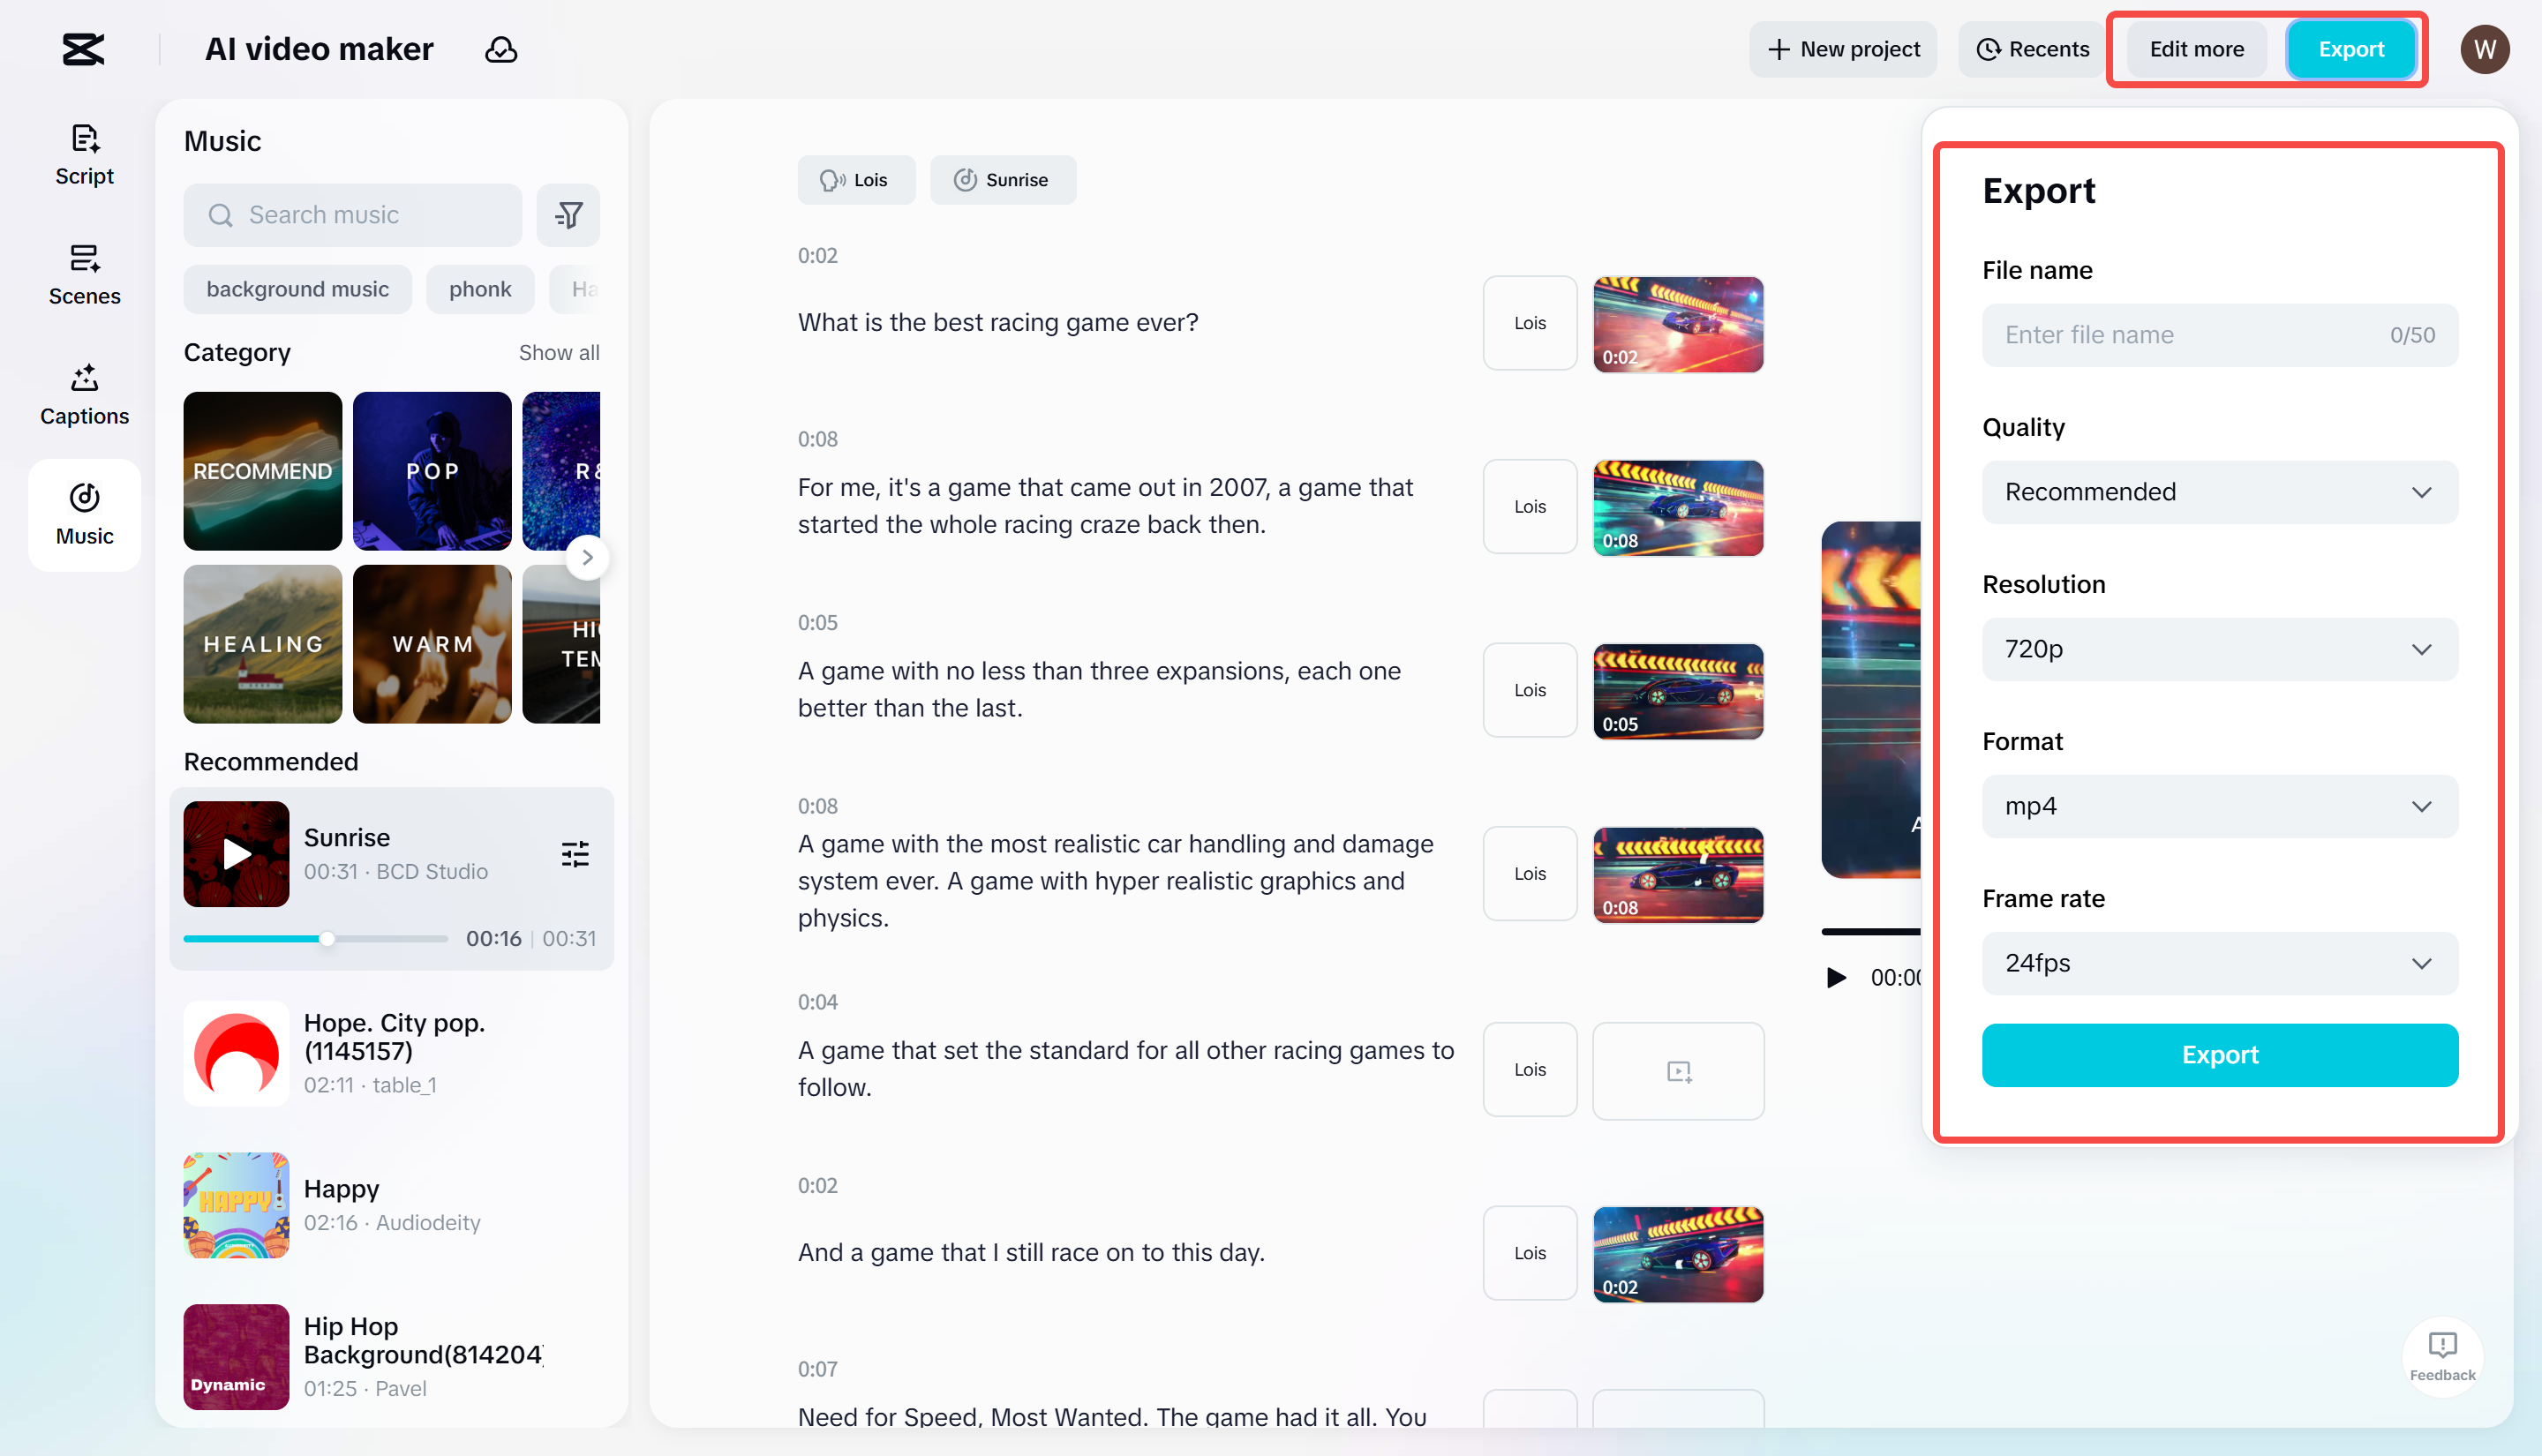Switch to the Captions tab

coord(84,395)
